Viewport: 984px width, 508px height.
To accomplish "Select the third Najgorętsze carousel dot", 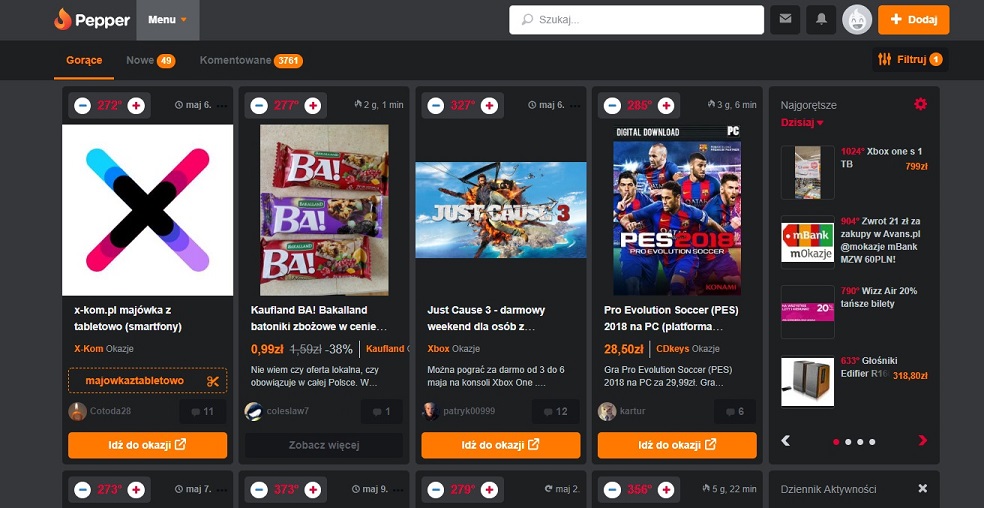I will [x=860, y=441].
